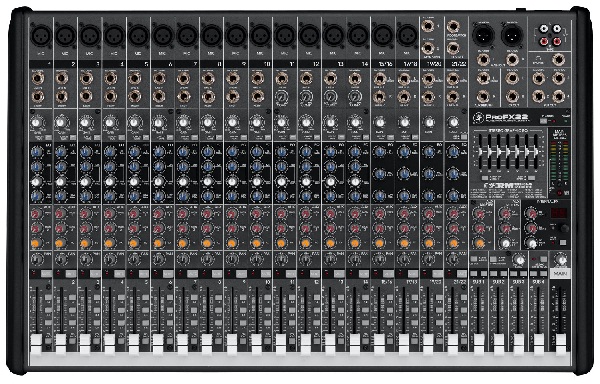Click the FX preset number display
This screenshot has width=600, height=384.
[559, 214]
